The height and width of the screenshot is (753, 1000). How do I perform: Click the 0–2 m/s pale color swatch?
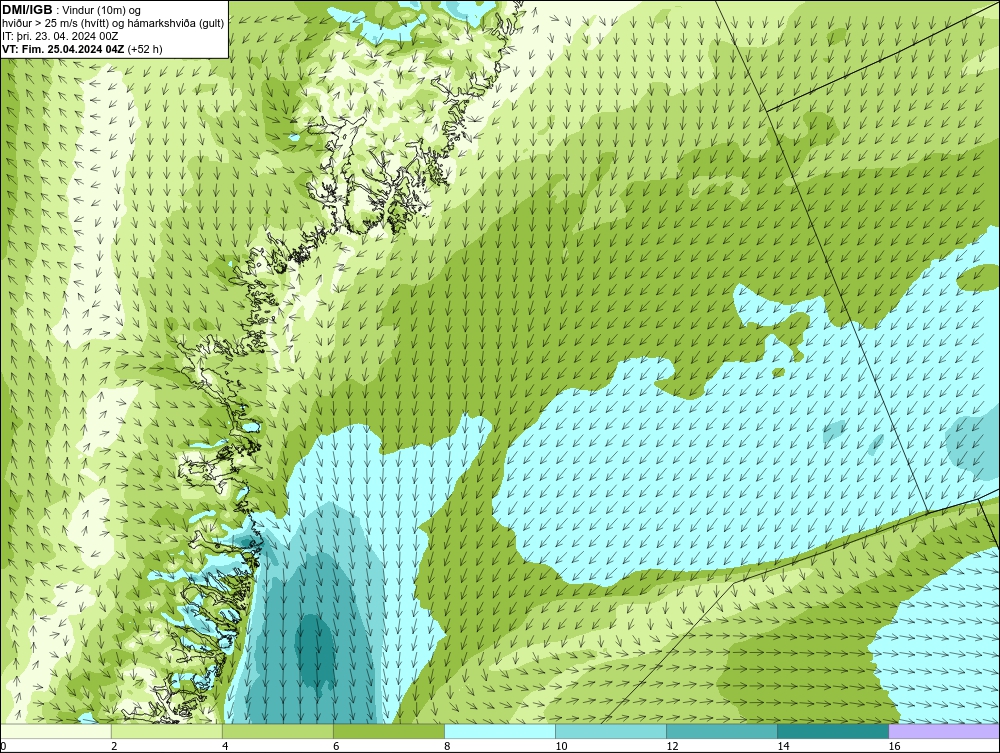pyautogui.click(x=56, y=731)
